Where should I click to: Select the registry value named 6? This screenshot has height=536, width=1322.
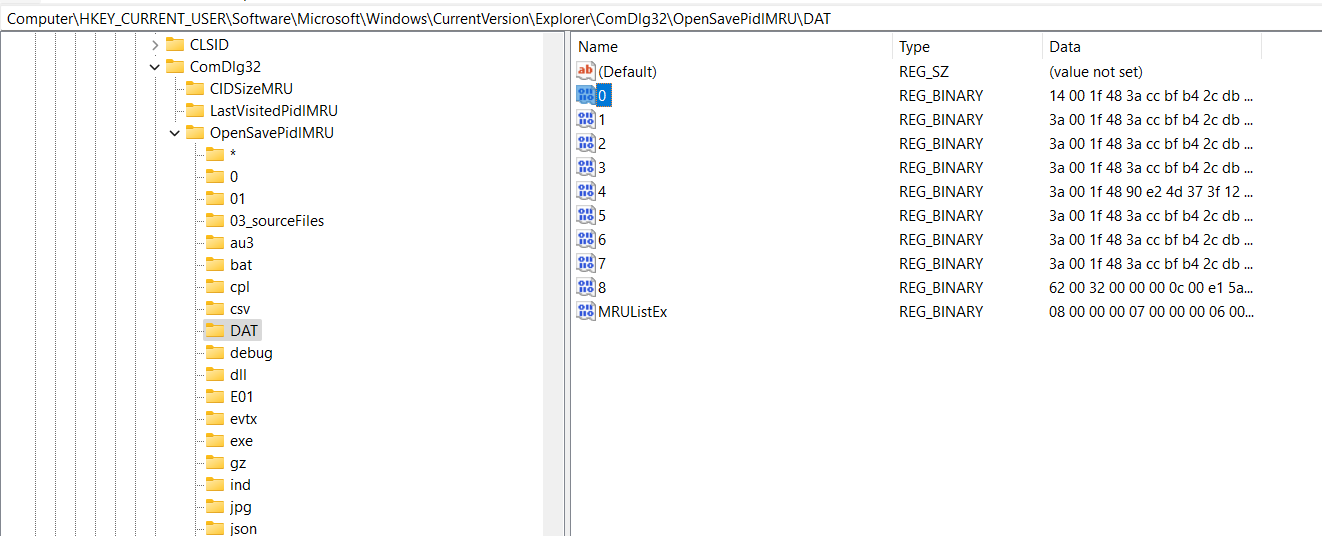[x=602, y=239]
